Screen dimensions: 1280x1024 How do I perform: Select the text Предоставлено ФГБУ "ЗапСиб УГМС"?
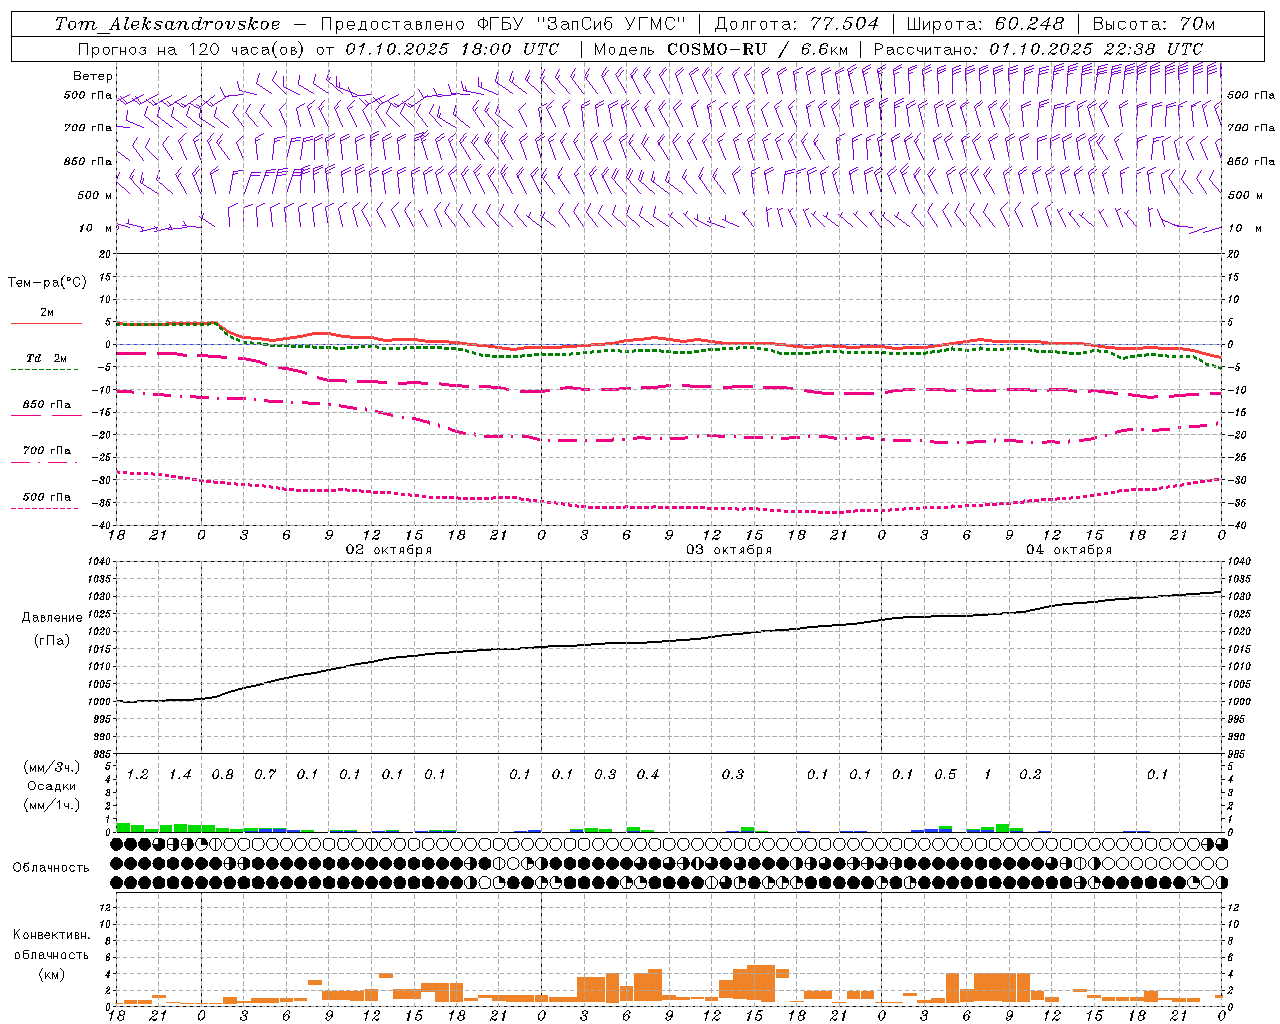[504, 24]
